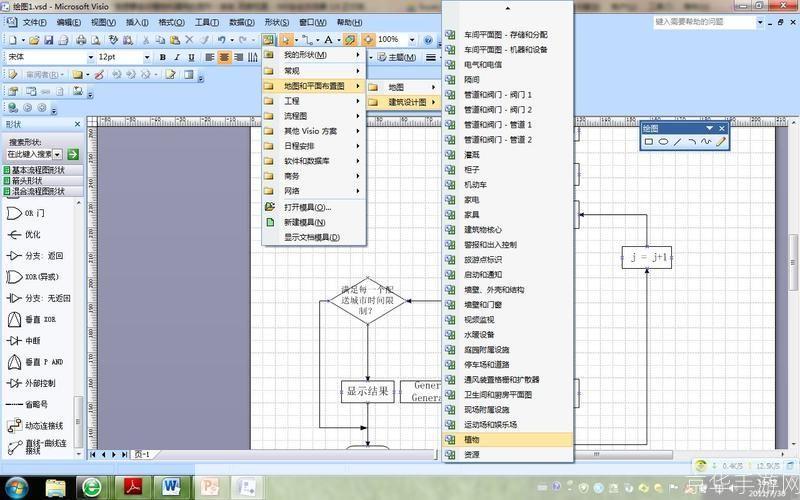Enable center text alignment
The width and height of the screenshot is (800, 500).
224,58
